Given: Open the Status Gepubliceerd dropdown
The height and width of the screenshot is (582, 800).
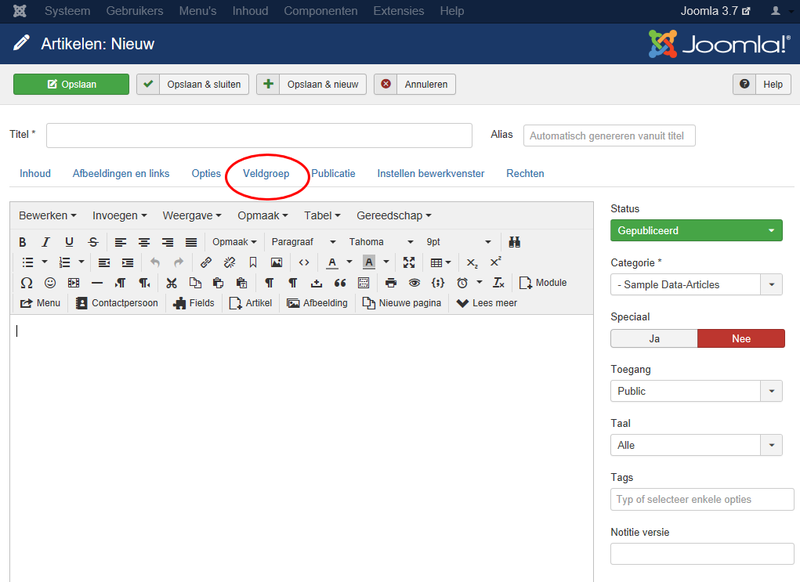Looking at the screenshot, I should (x=696, y=231).
